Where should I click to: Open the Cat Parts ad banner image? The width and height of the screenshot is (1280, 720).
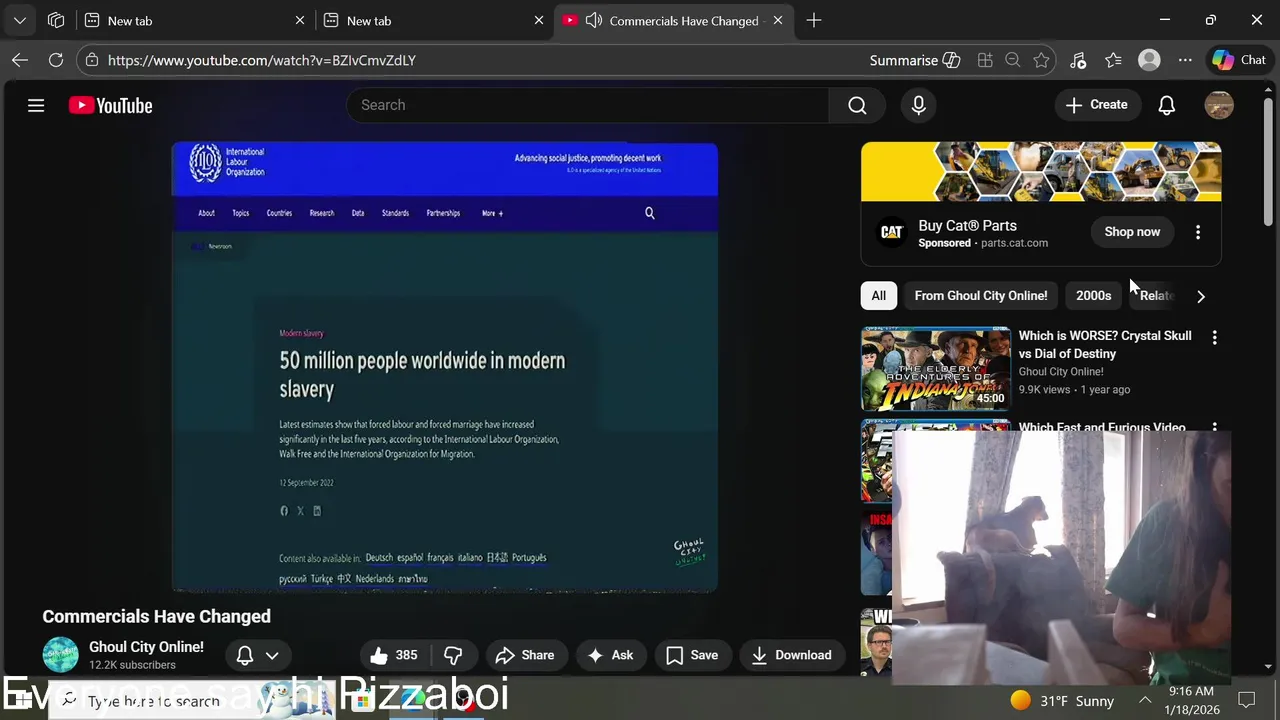click(x=1041, y=172)
